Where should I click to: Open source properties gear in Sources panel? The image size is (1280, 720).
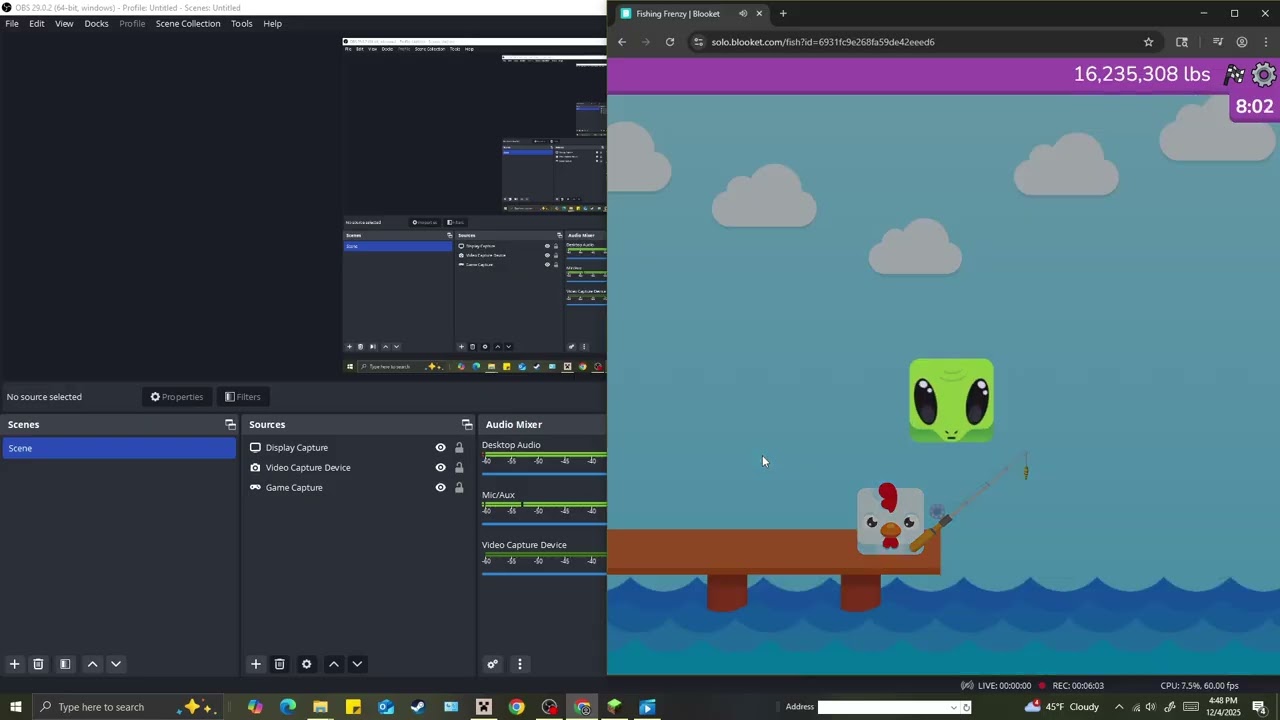point(307,664)
